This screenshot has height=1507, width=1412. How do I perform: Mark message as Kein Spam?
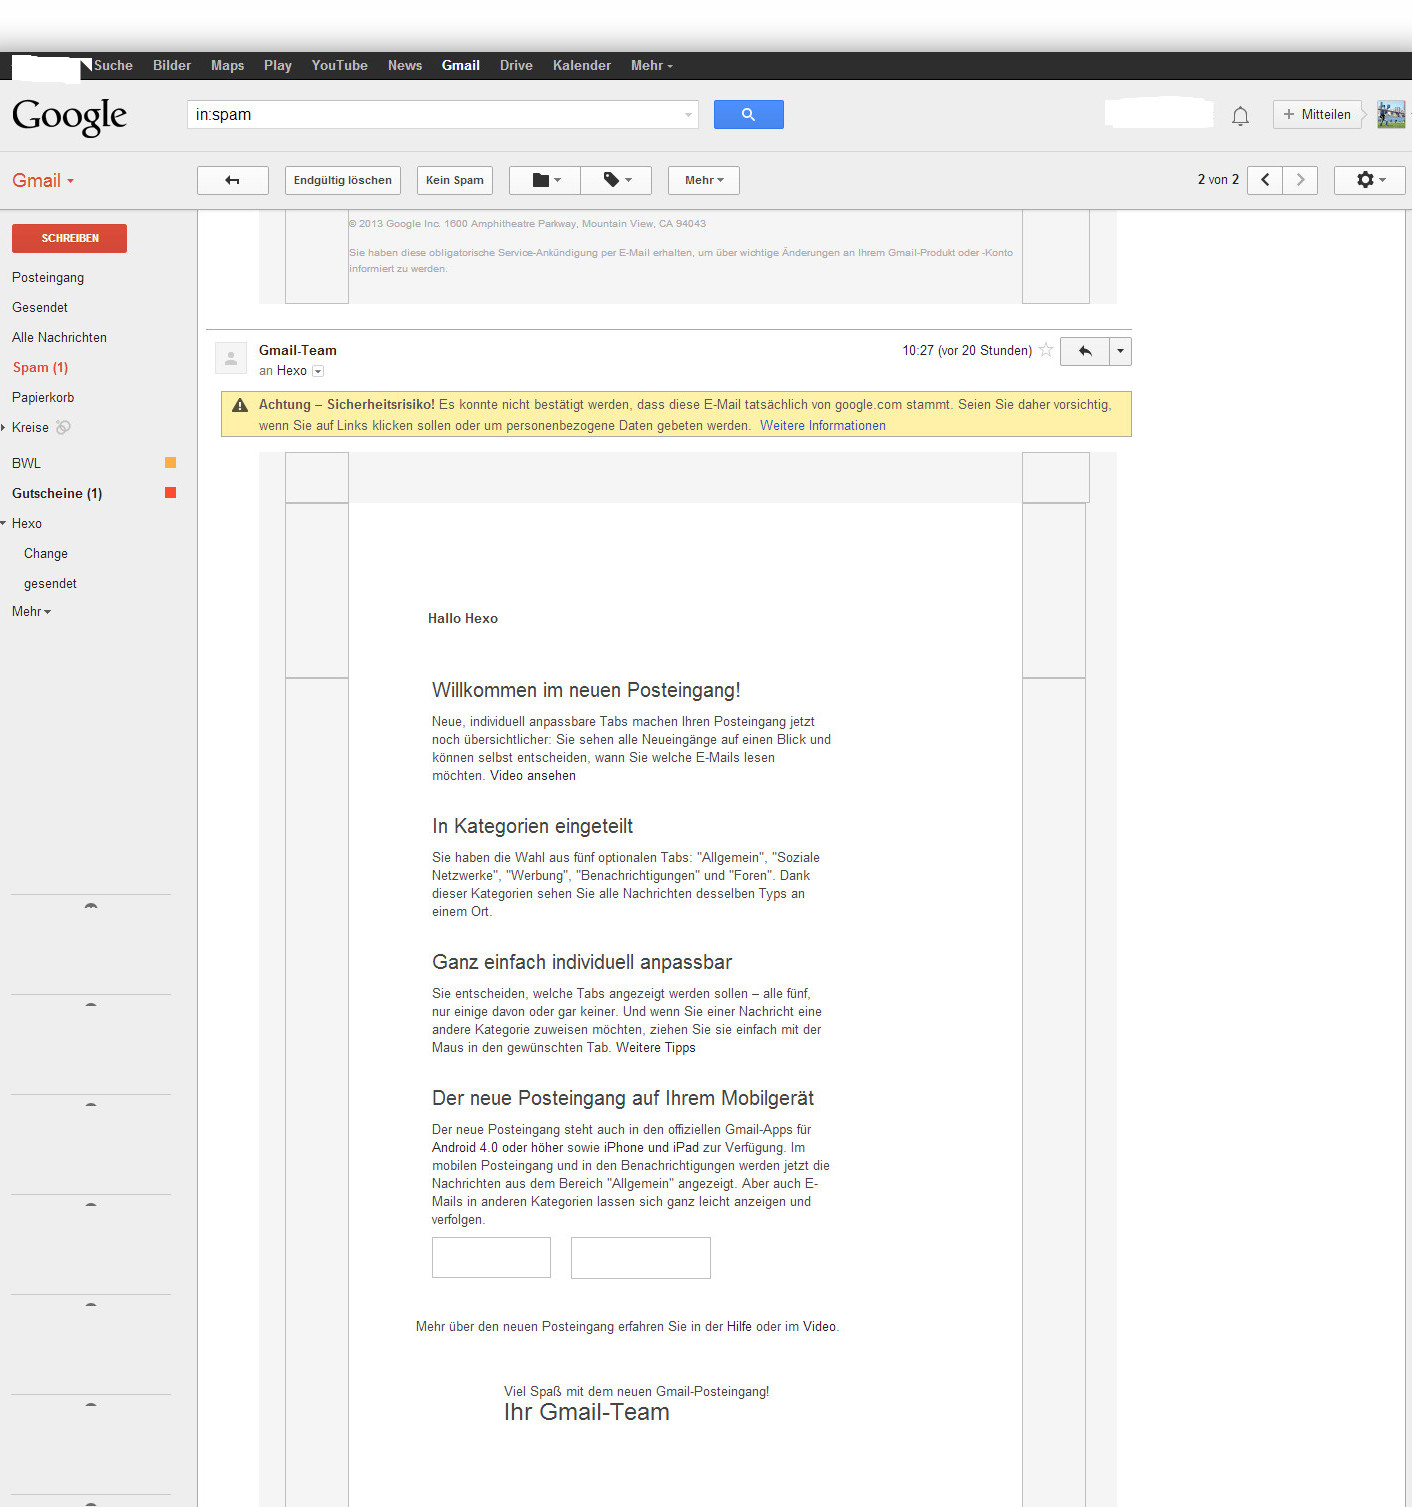tap(455, 180)
